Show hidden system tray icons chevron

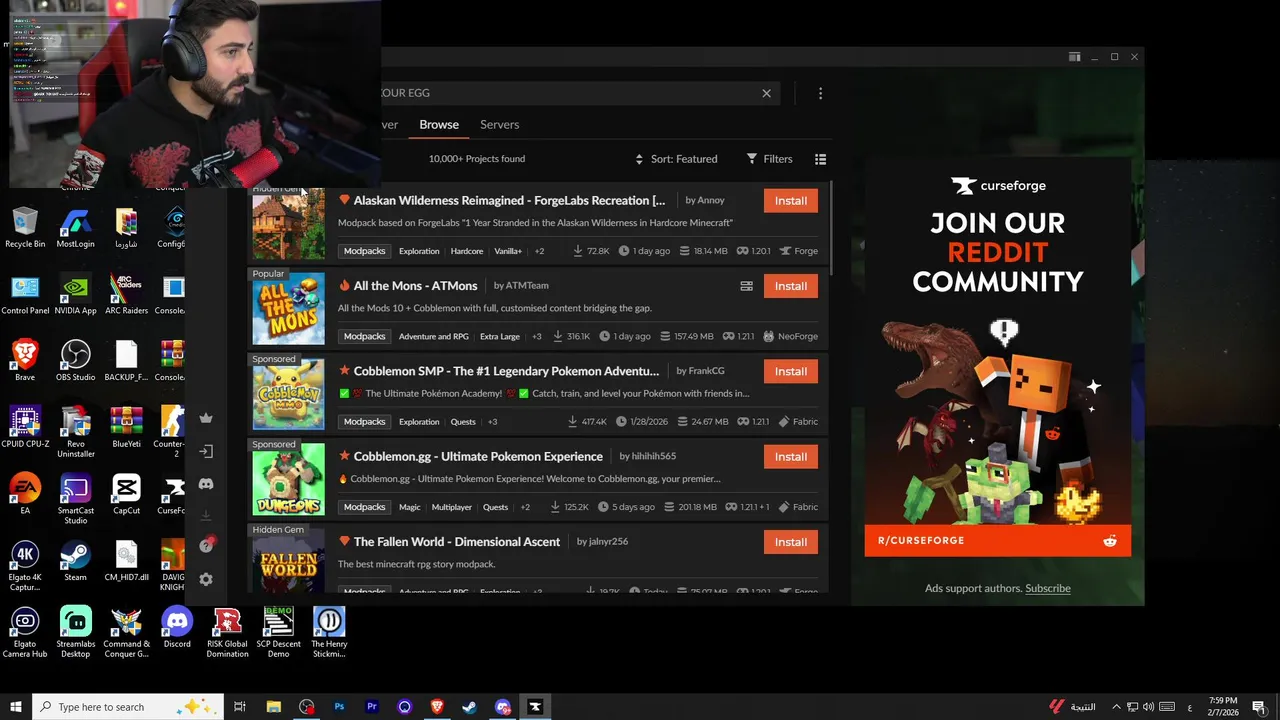[x=1117, y=707]
